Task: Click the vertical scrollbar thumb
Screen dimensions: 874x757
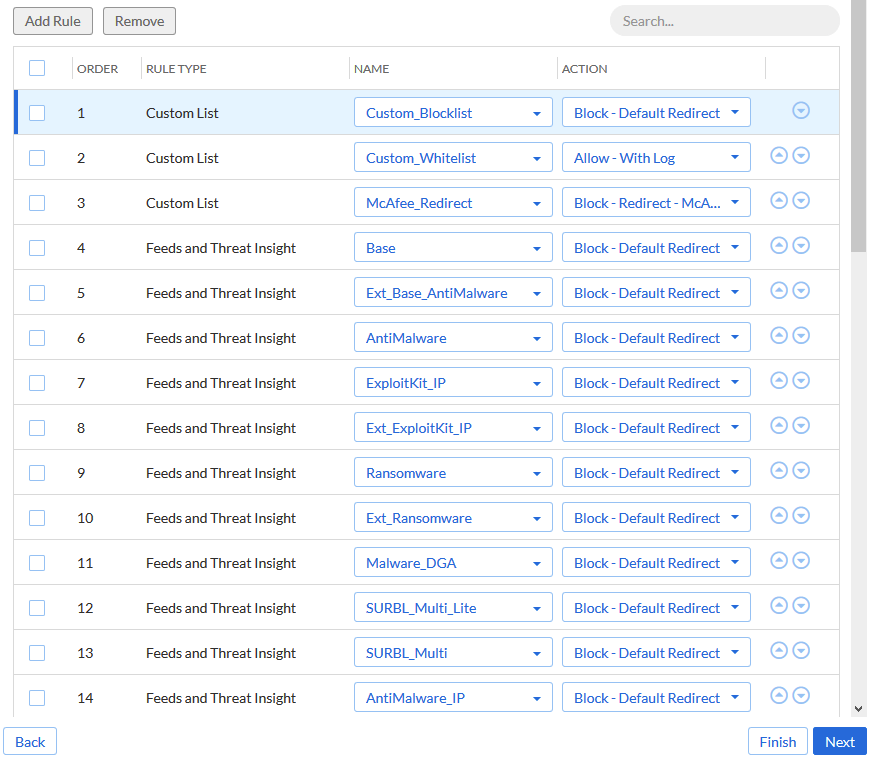Action: tap(858, 125)
